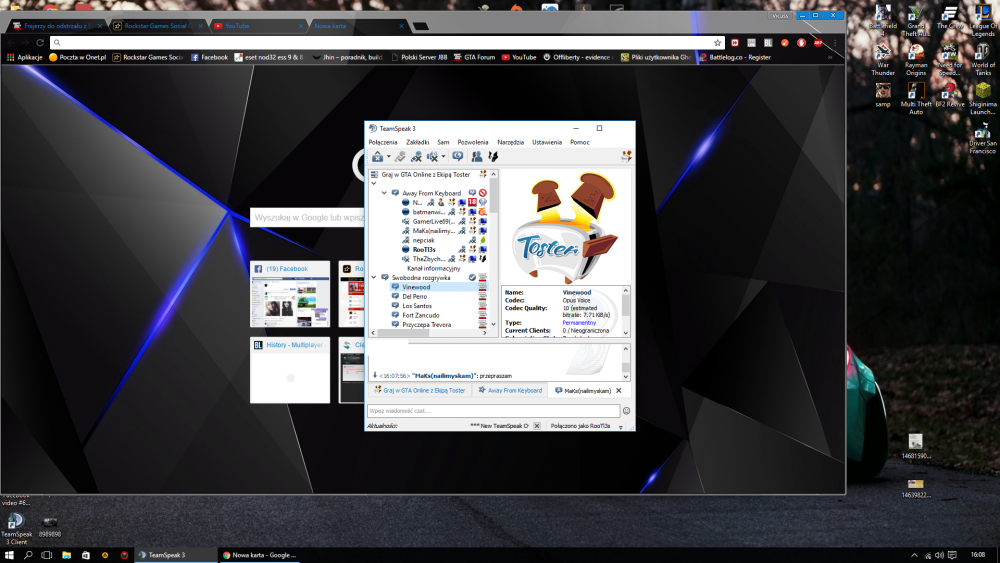
Task: Open the GTA Forum bookmark
Action: tap(474, 57)
